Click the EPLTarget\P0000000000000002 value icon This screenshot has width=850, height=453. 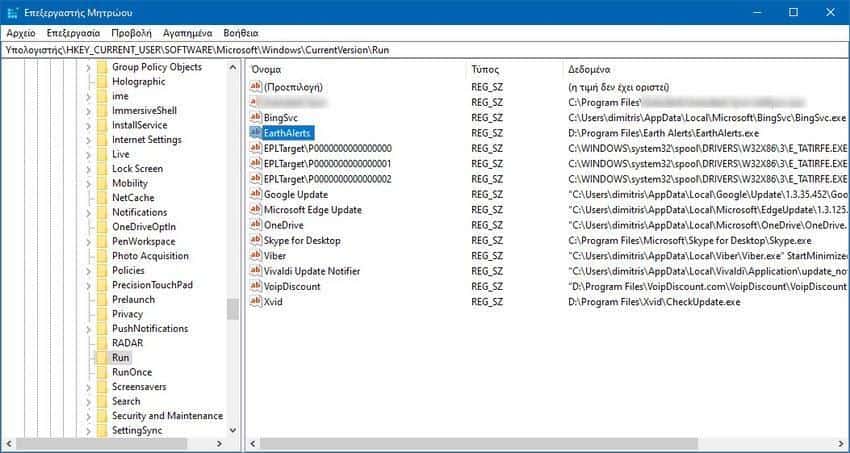coord(255,179)
